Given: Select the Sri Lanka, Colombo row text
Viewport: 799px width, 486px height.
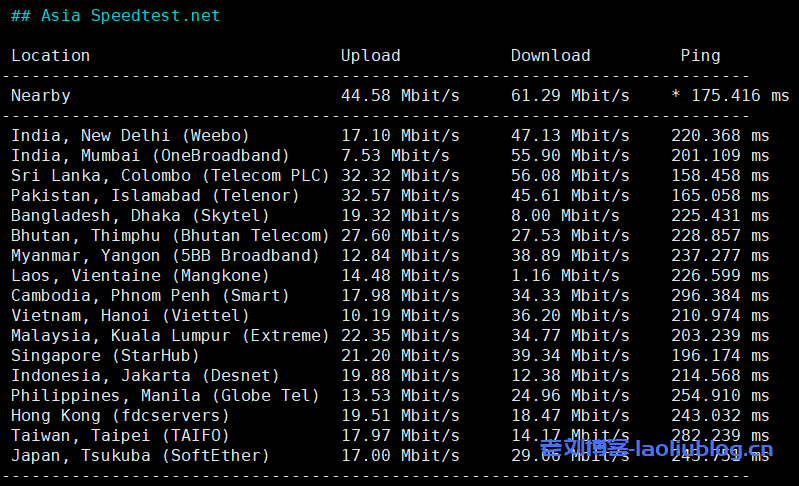Looking at the screenshot, I should [170, 176].
